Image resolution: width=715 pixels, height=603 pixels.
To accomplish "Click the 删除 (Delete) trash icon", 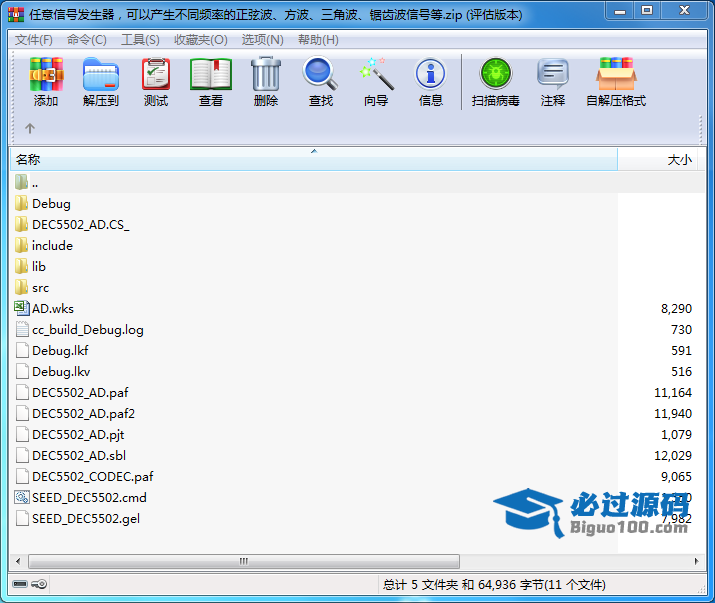I will click(266, 75).
